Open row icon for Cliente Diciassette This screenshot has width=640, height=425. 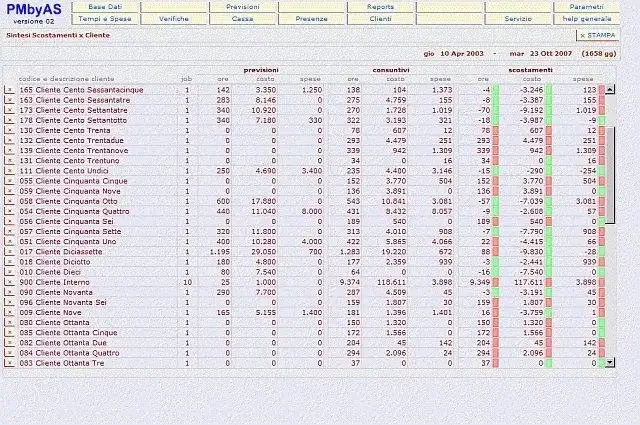[x=9, y=252]
